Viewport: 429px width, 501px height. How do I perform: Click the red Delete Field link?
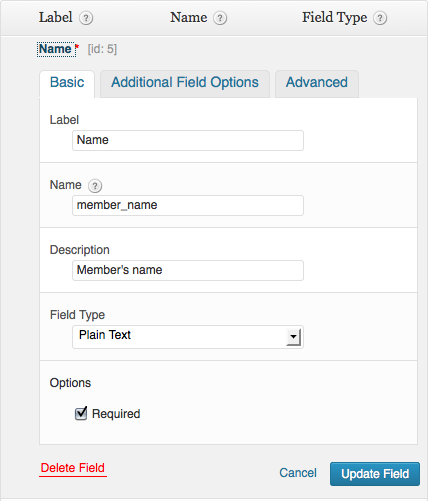click(73, 468)
